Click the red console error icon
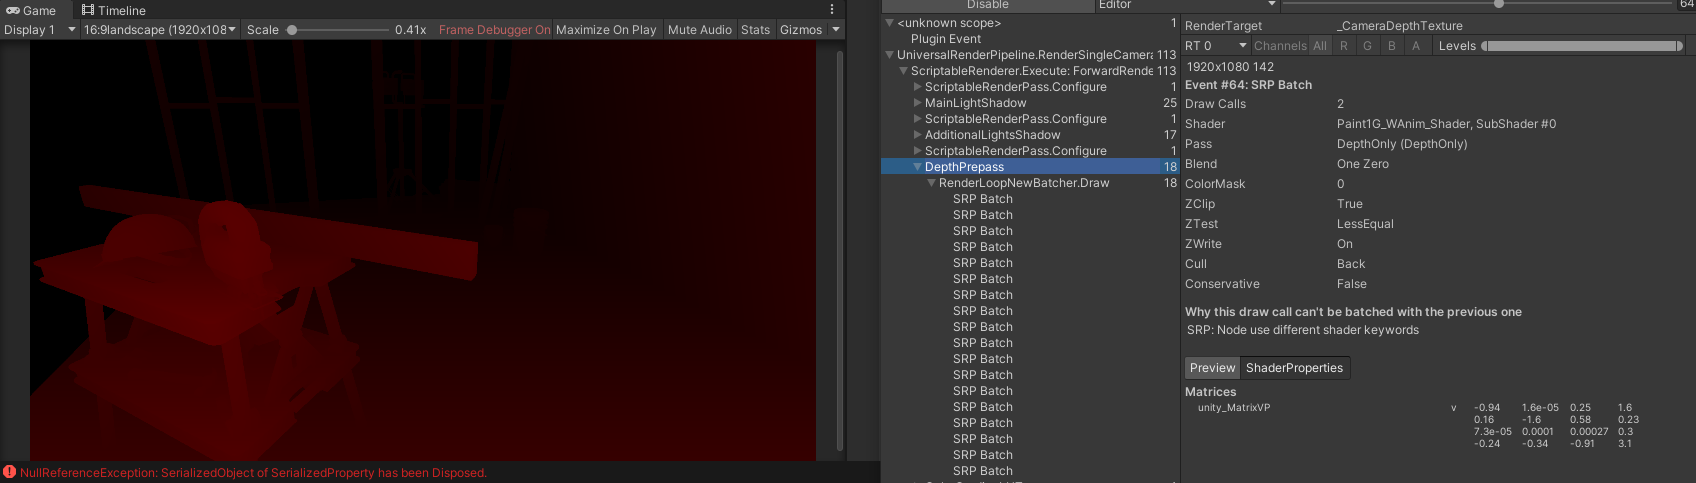 pyautogui.click(x=9, y=472)
